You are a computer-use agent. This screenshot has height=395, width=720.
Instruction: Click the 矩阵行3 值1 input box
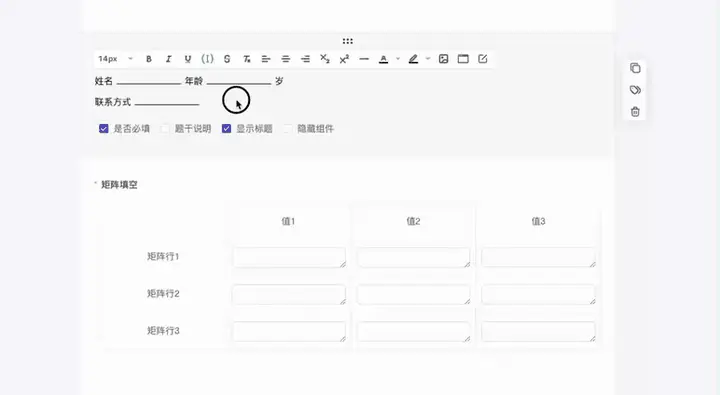pos(289,332)
